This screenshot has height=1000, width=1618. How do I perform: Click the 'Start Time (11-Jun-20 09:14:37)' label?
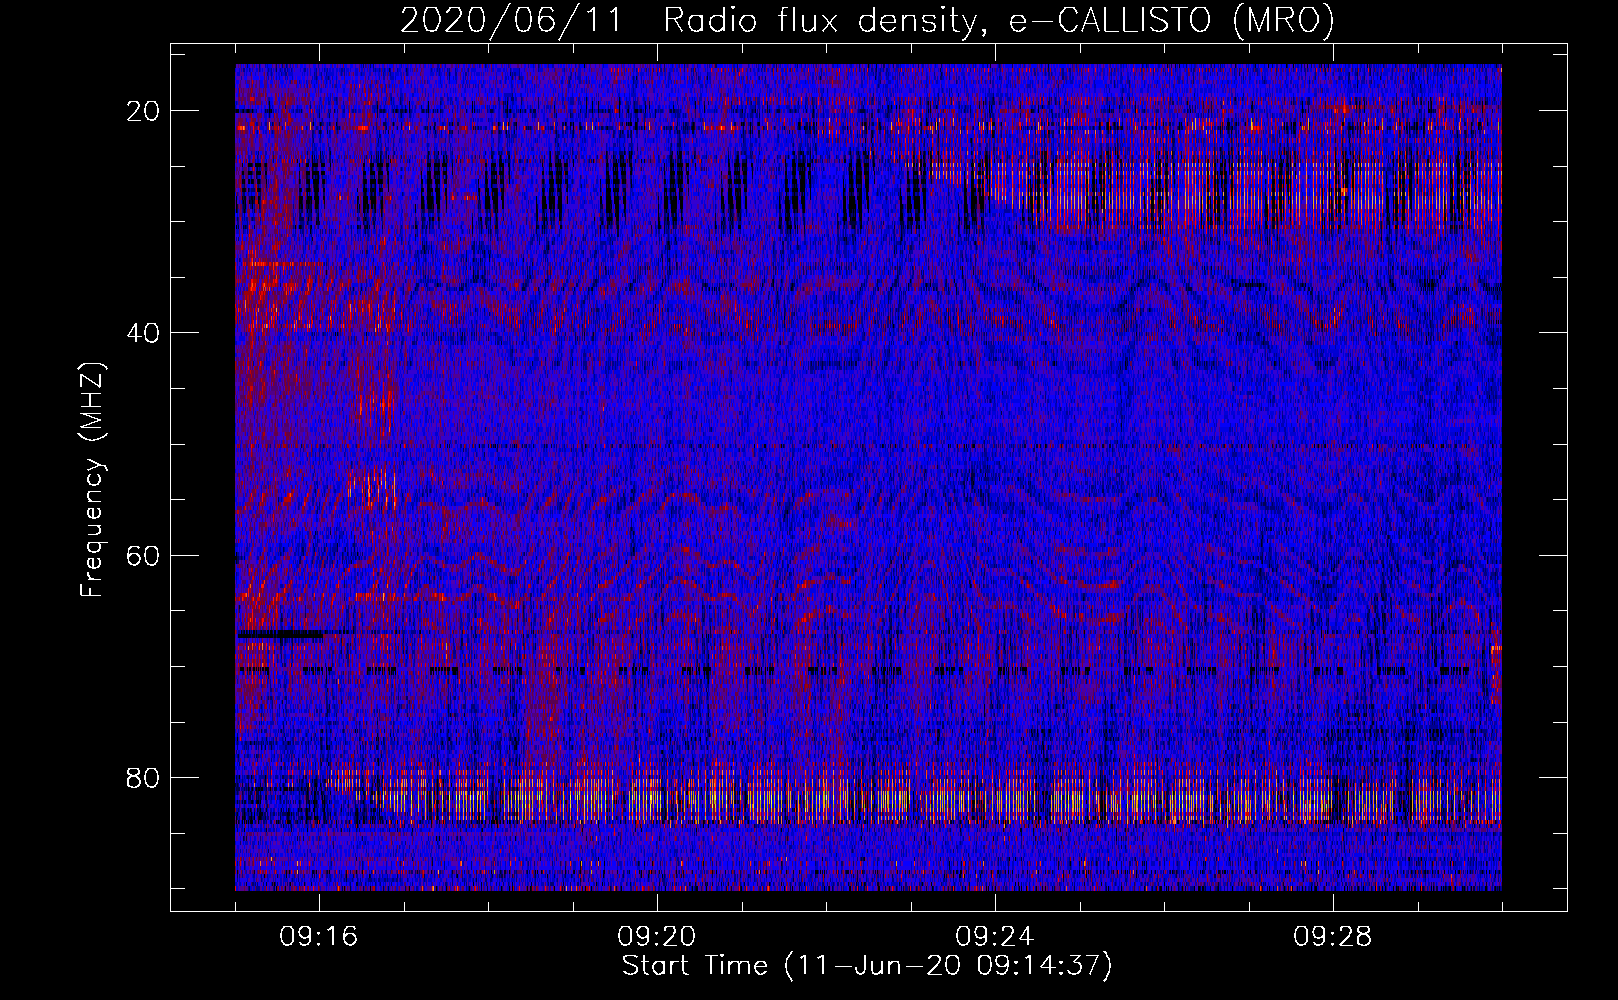pos(867,966)
